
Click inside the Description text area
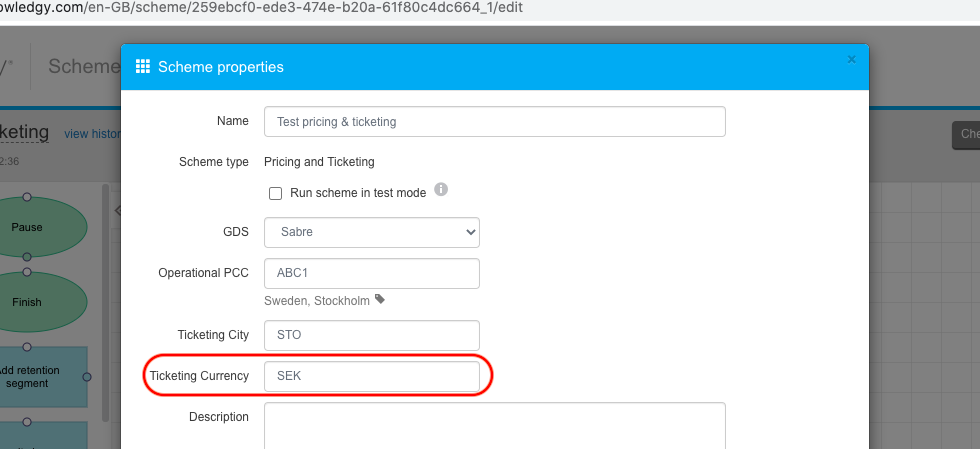coord(494,425)
